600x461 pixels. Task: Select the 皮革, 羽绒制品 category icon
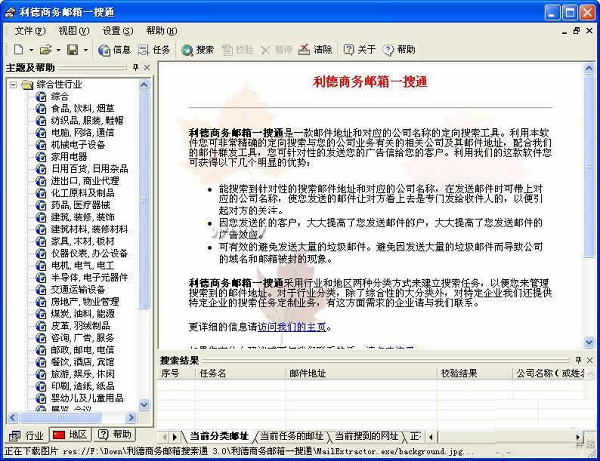[x=41, y=326]
